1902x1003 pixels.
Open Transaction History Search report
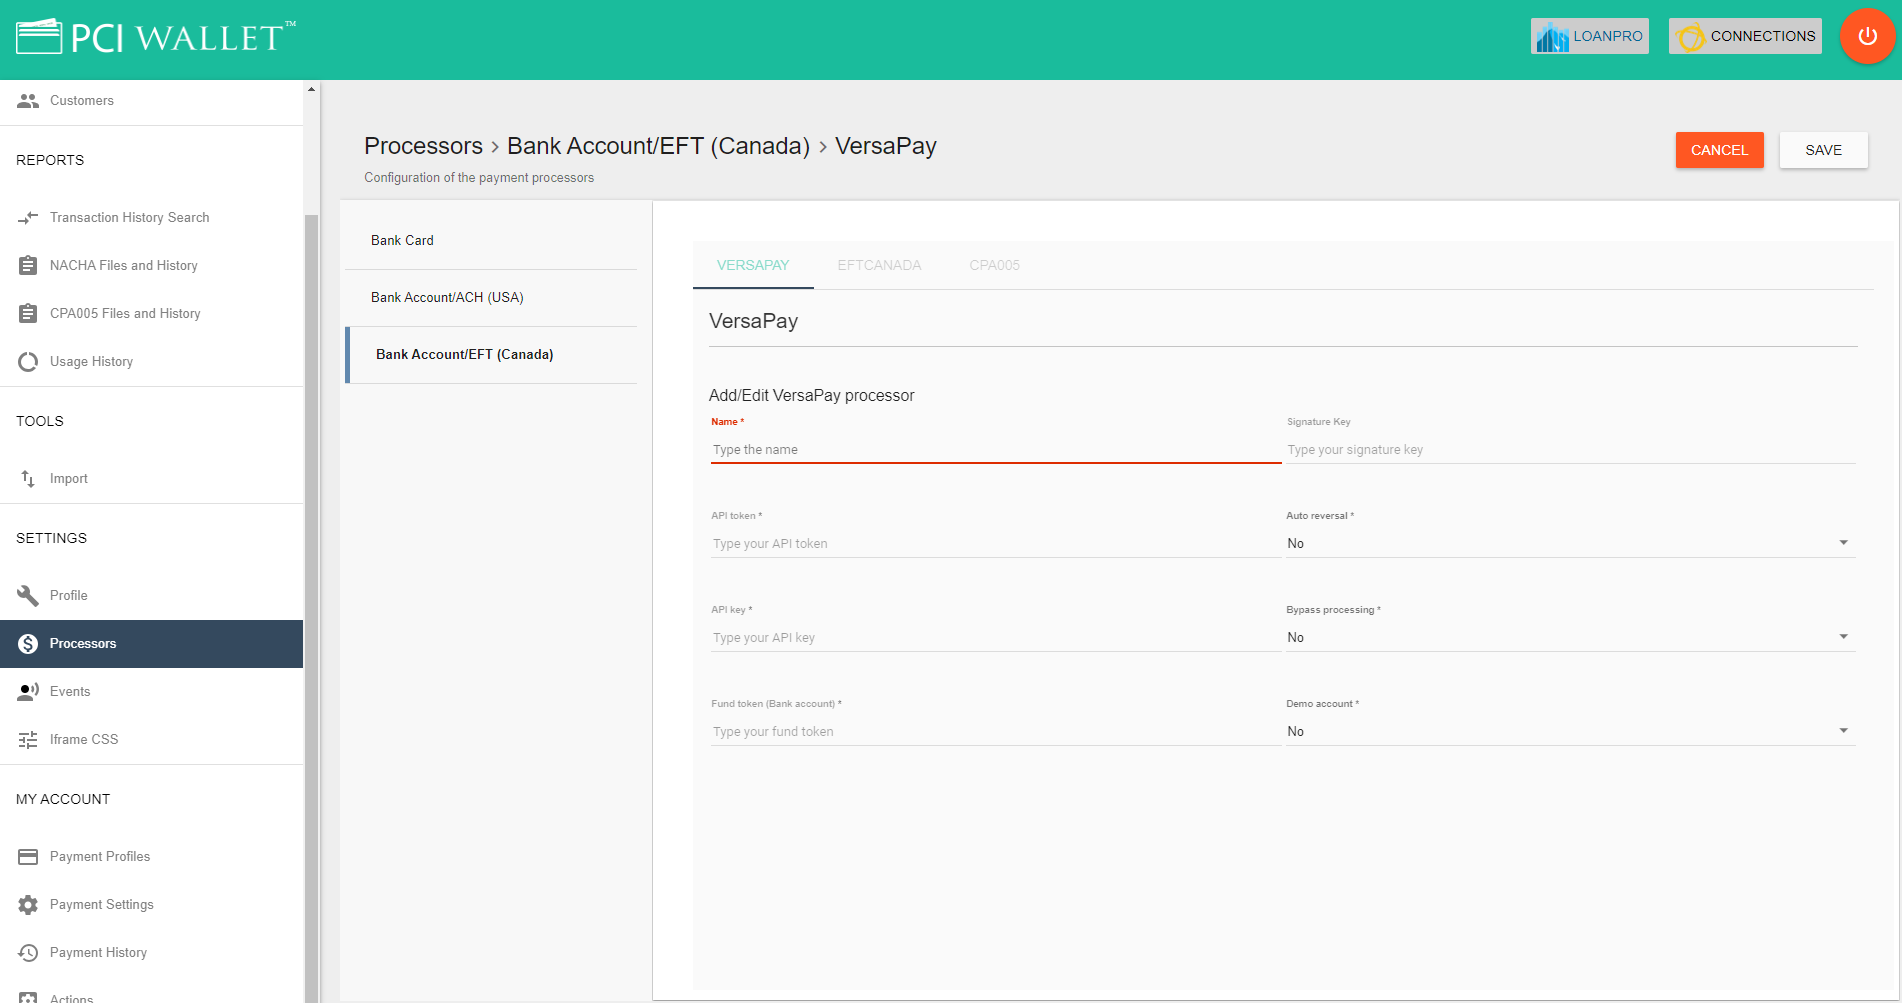(151, 217)
